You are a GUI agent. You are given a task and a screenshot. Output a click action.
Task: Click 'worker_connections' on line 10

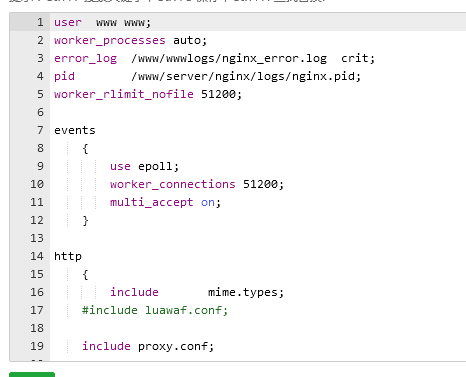point(173,184)
